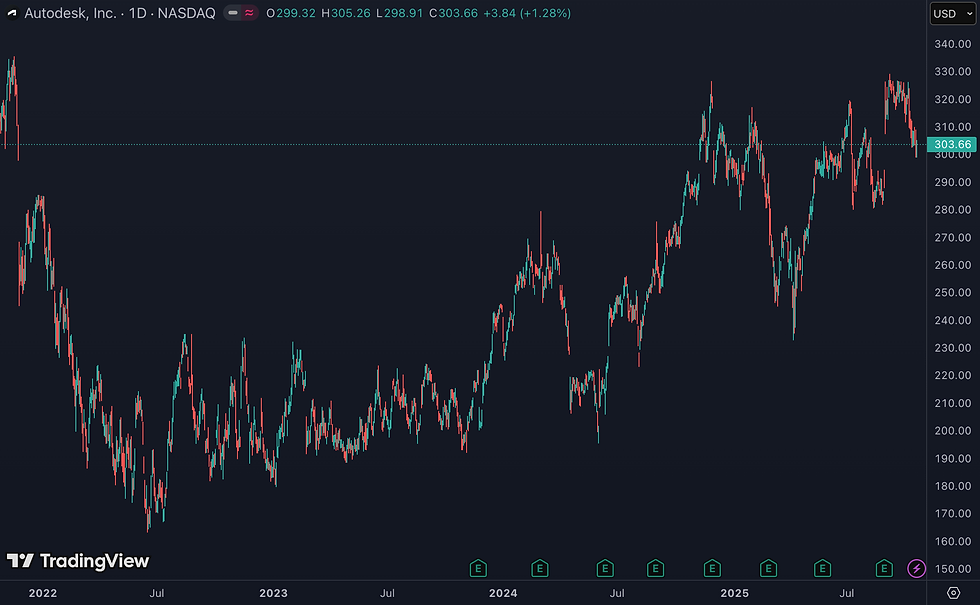The width and height of the screenshot is (980, 605).
Task: Click the 250.00 price axis label
Action: [952, 292]
